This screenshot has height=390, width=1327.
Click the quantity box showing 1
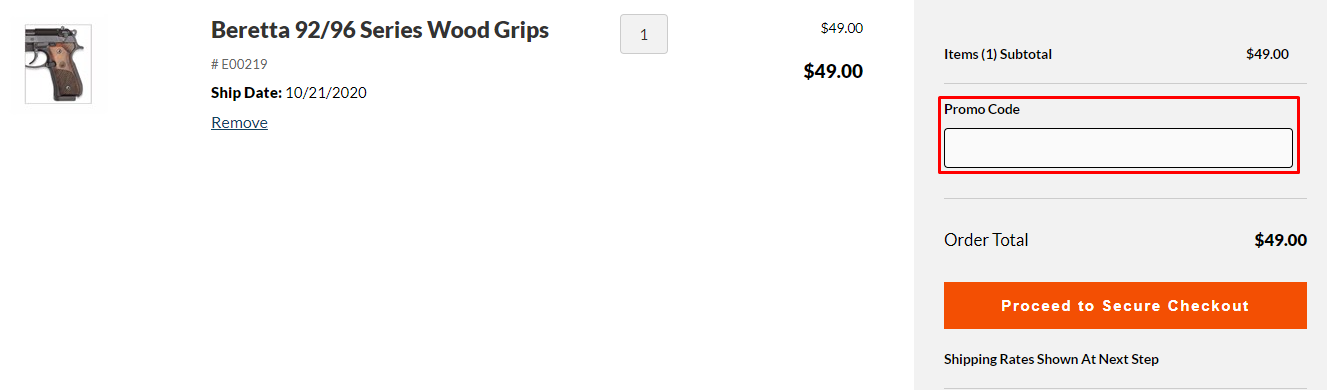[x=644, y=34]
